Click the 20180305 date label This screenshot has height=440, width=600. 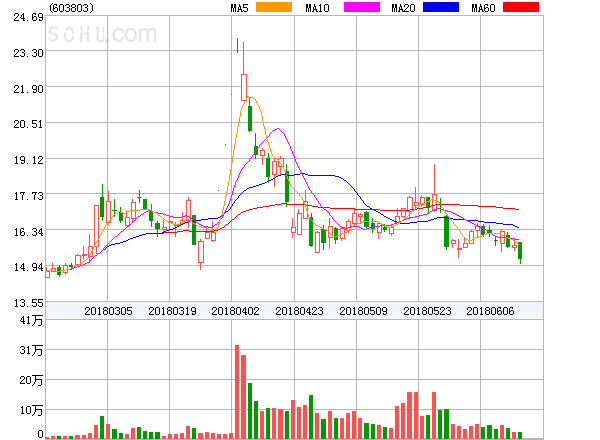(x=108, y=311)
